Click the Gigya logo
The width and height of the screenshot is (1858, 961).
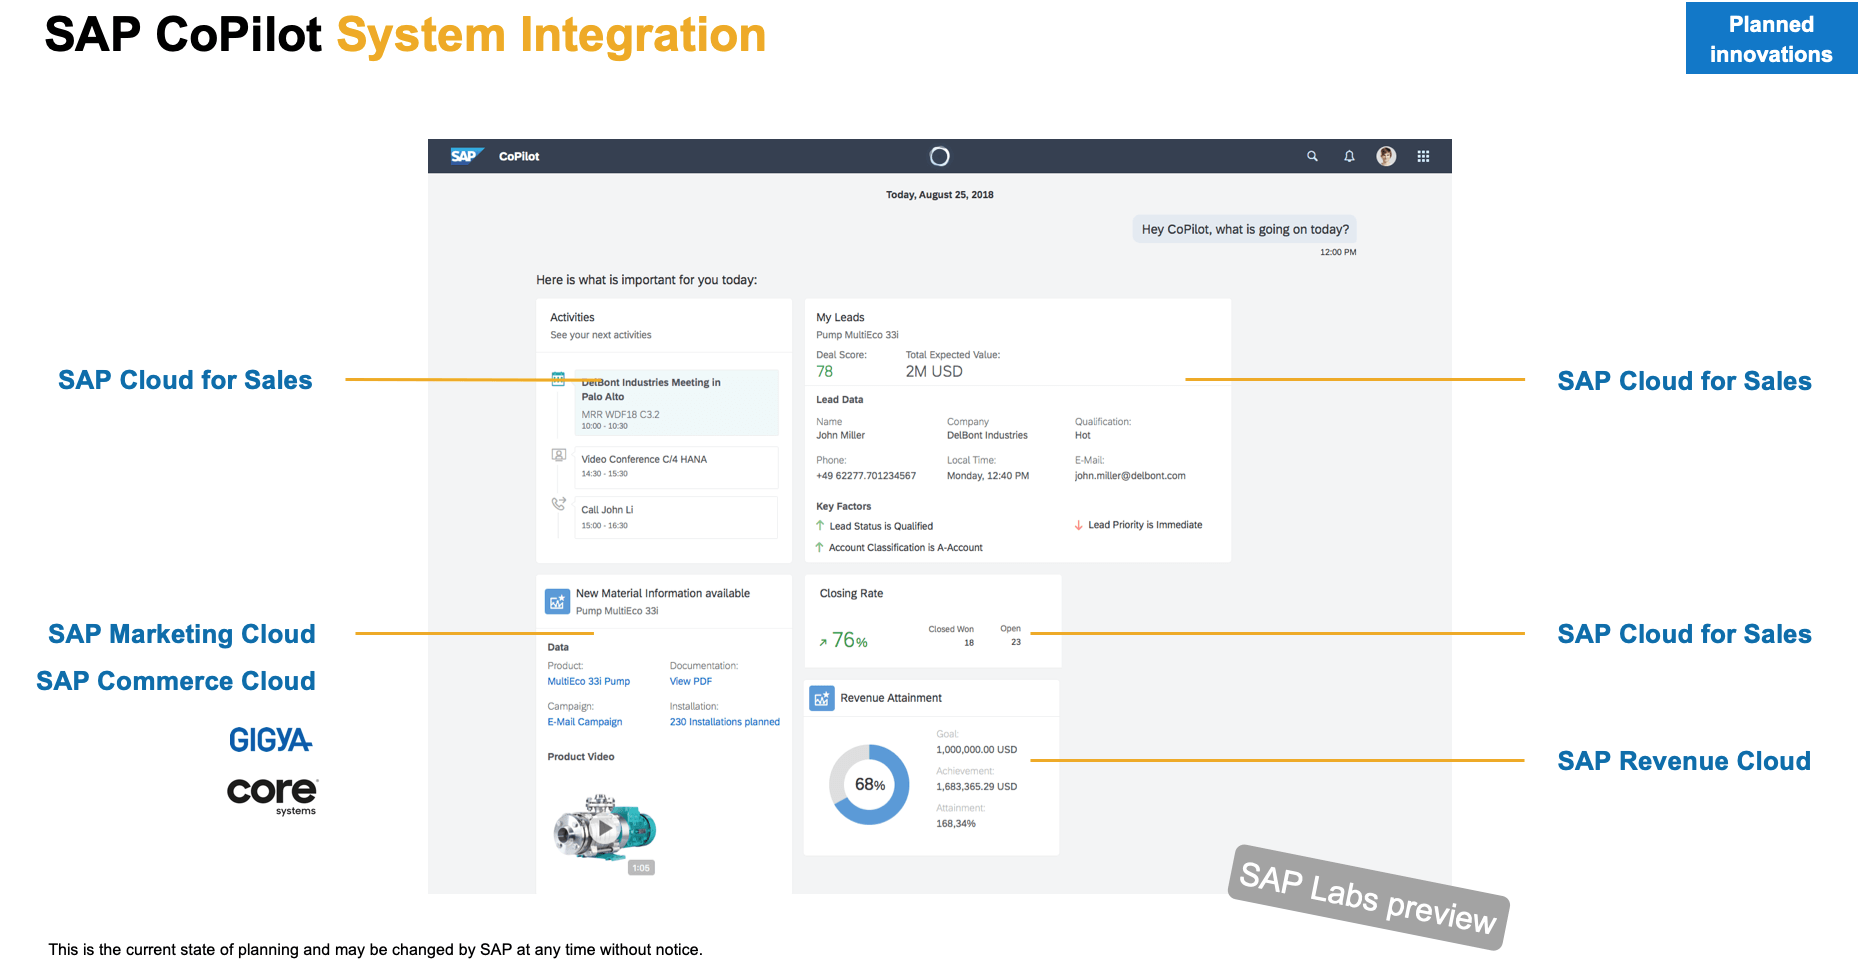[271, 740]
